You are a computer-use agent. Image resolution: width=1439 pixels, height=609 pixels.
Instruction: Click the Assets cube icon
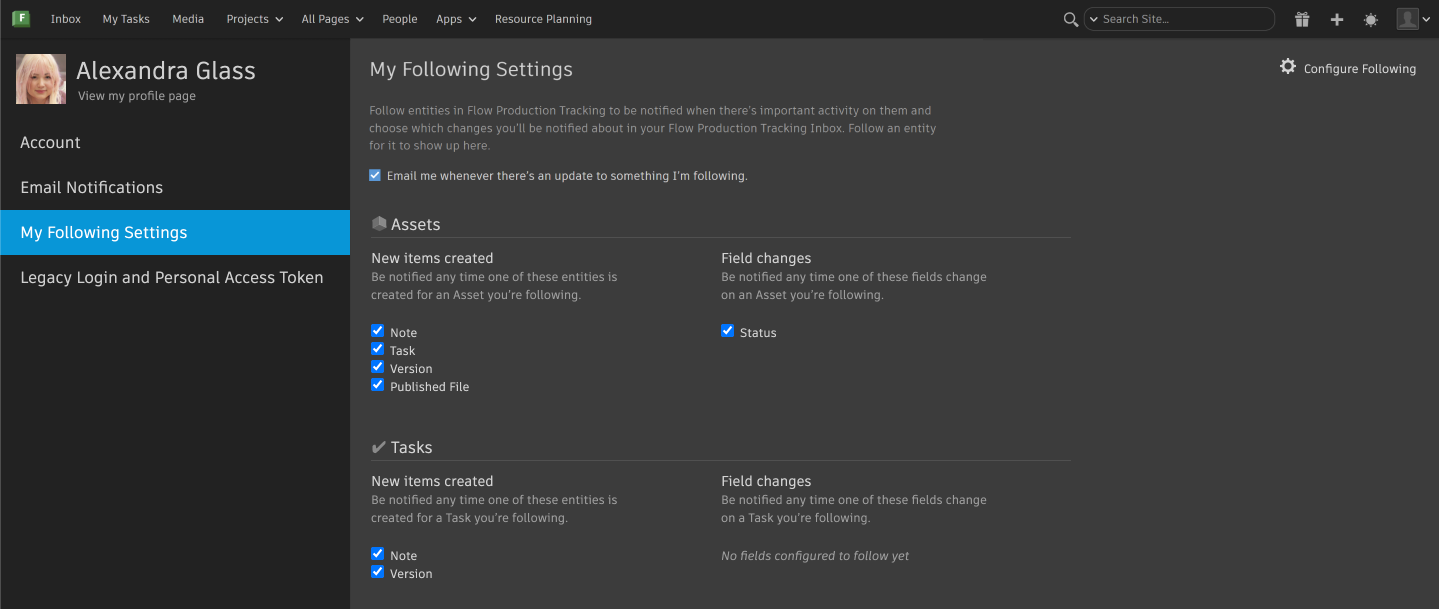379,224
